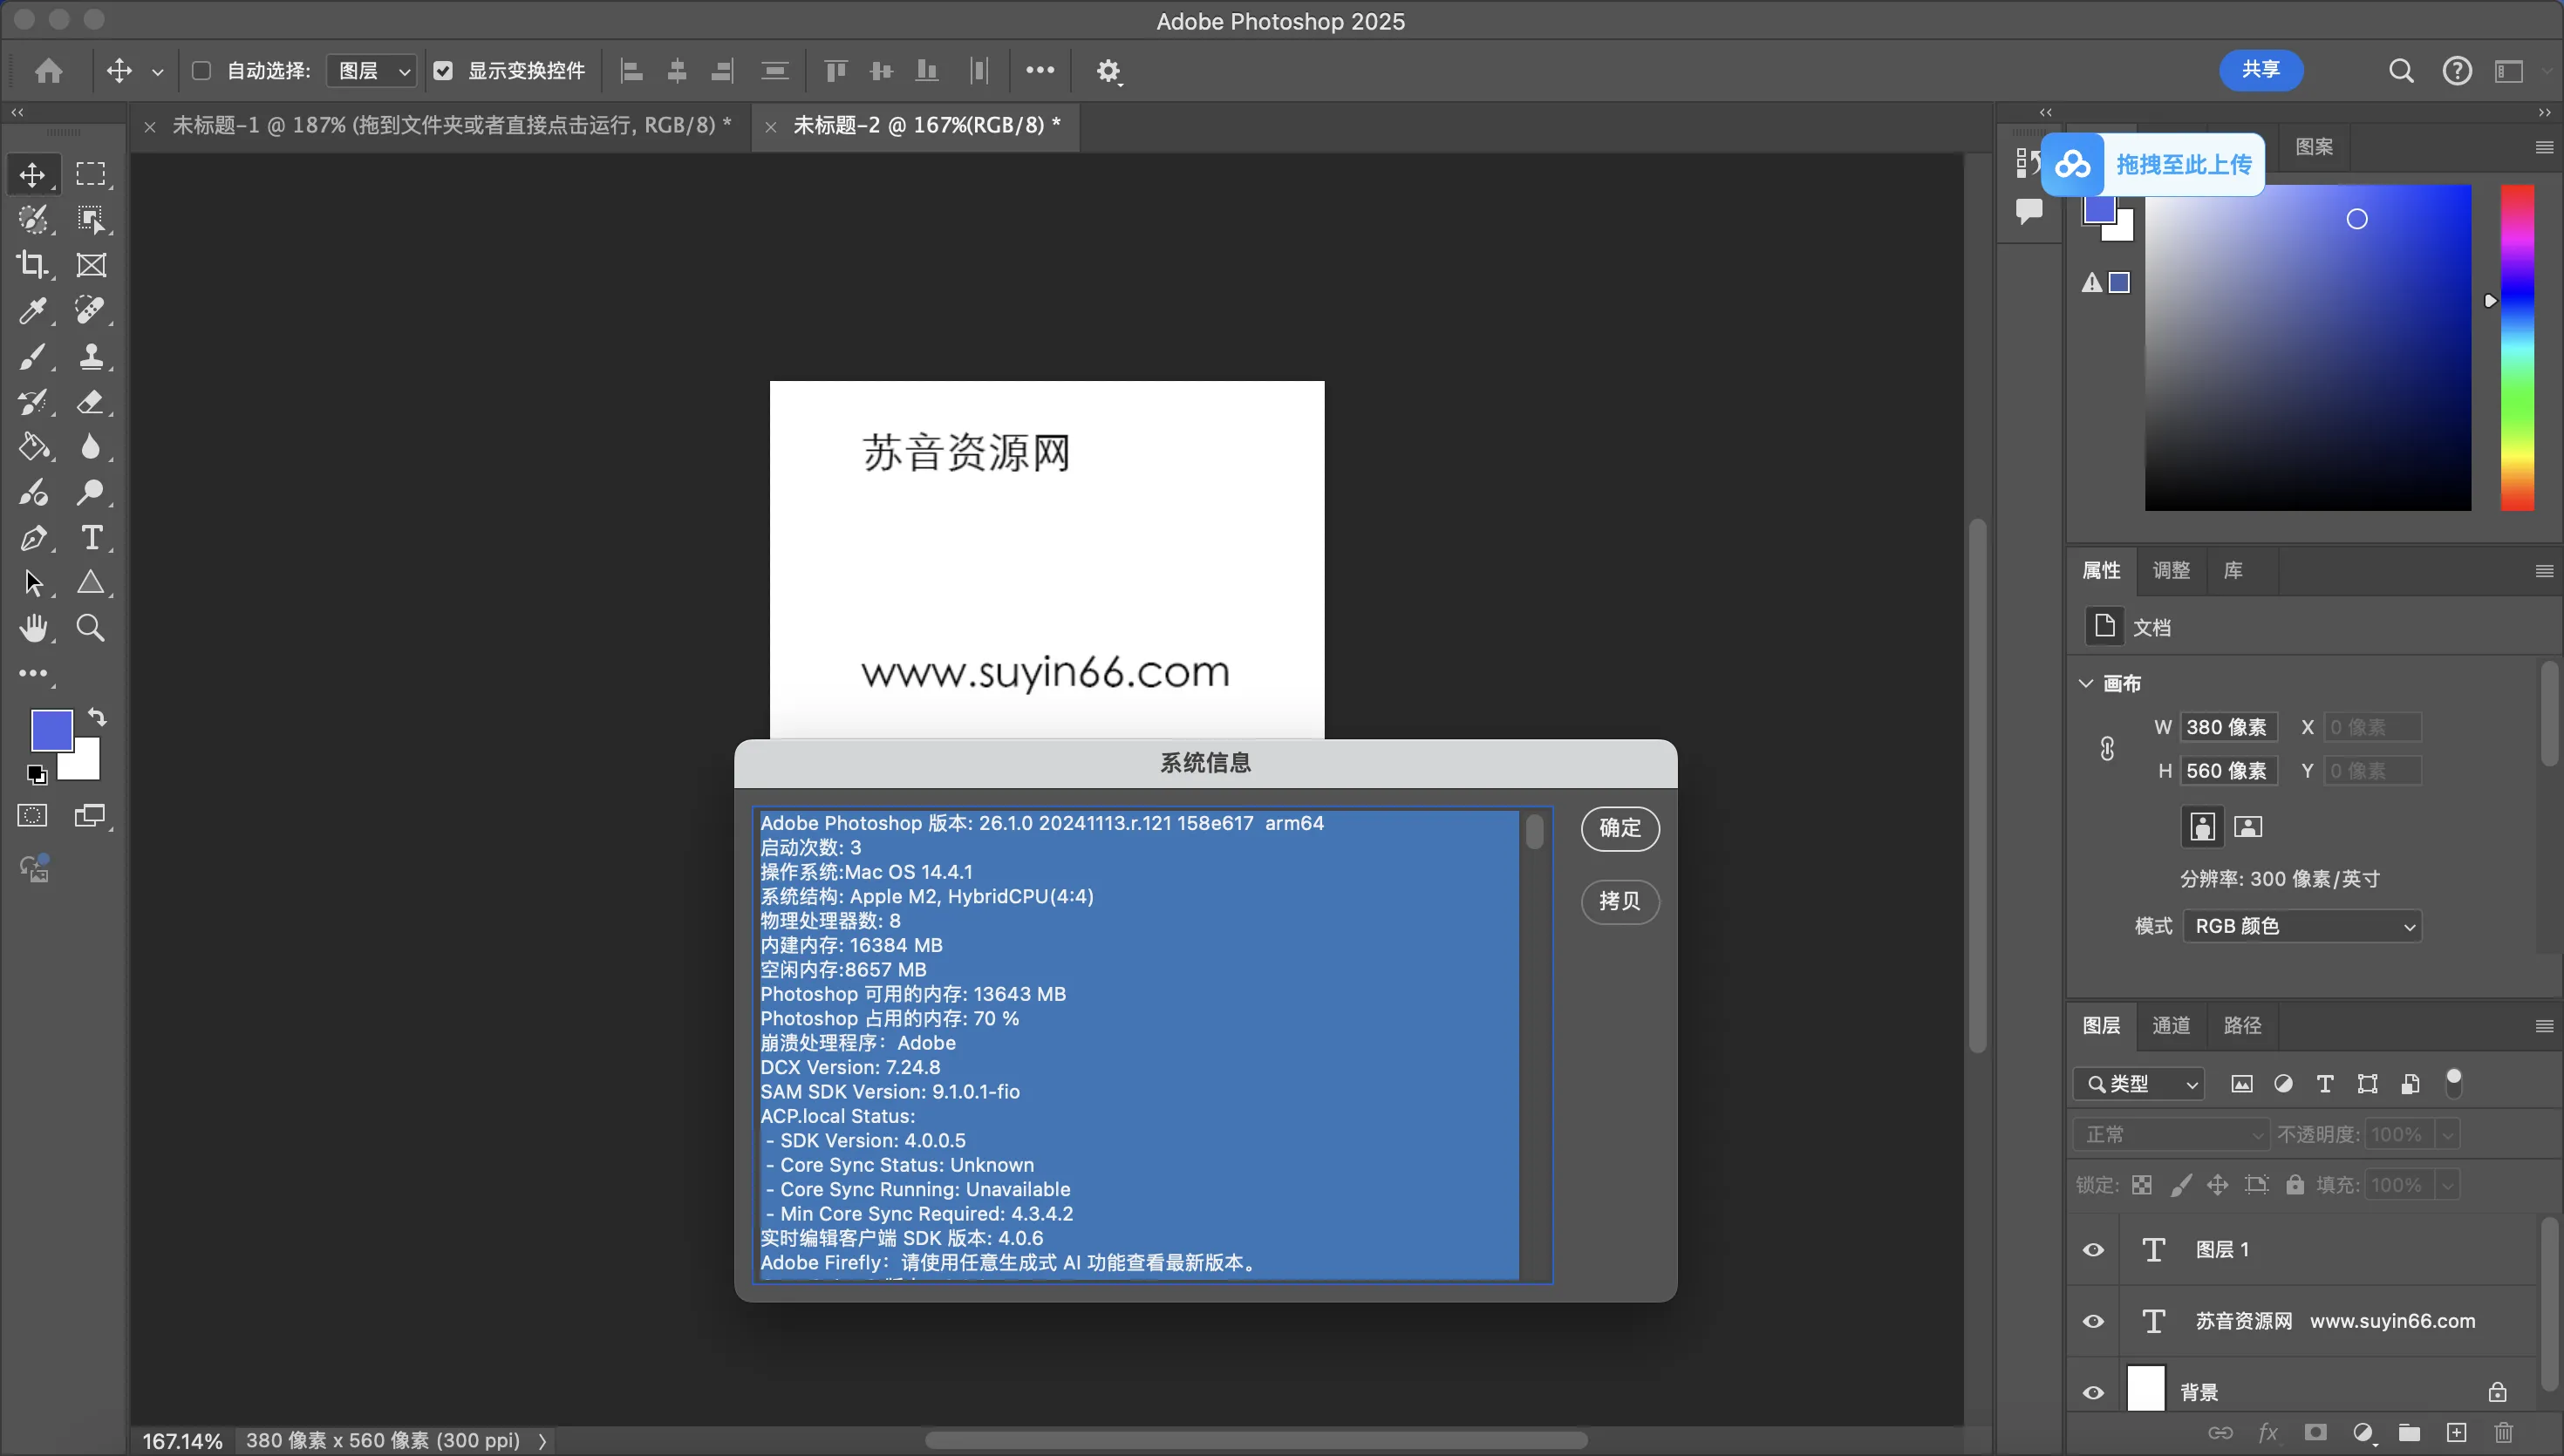Select the Move tool
This screenshot has height=1456, width=2564.
[33, 174]
